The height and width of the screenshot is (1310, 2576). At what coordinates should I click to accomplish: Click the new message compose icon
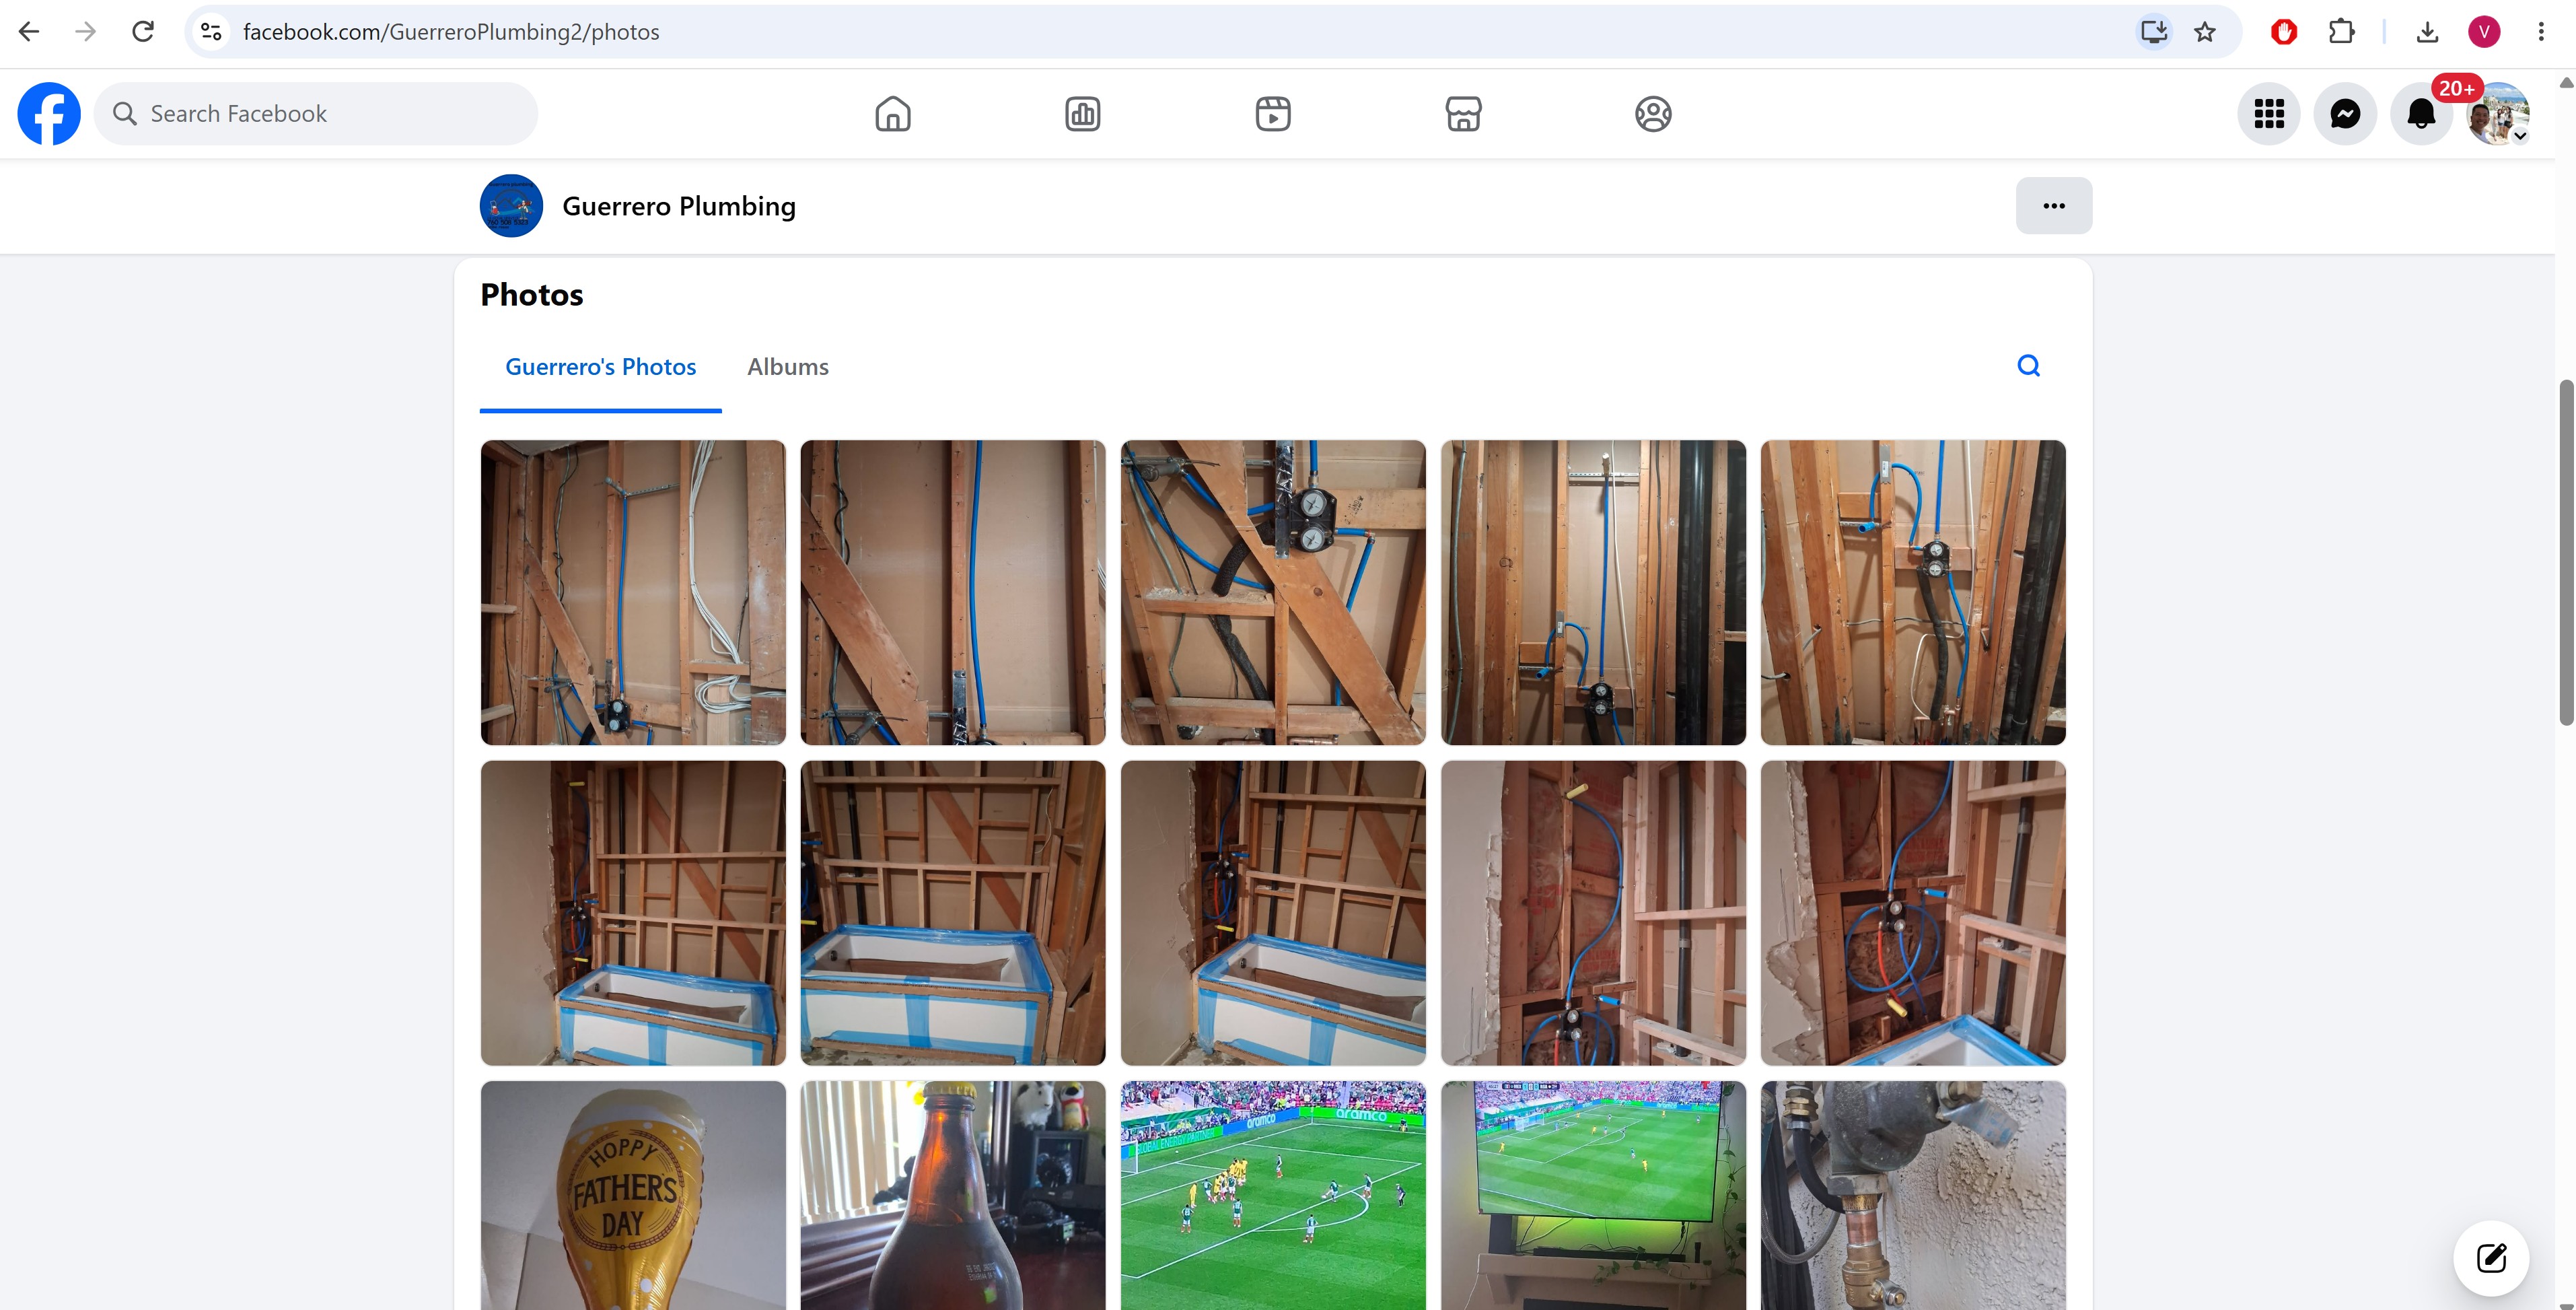click(x=2491, y=1257)
